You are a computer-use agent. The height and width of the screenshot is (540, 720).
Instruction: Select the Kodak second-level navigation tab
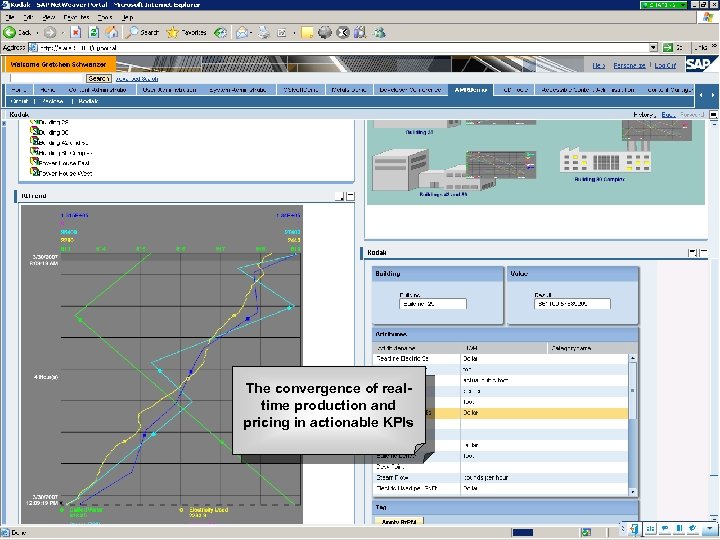(88, 101)
